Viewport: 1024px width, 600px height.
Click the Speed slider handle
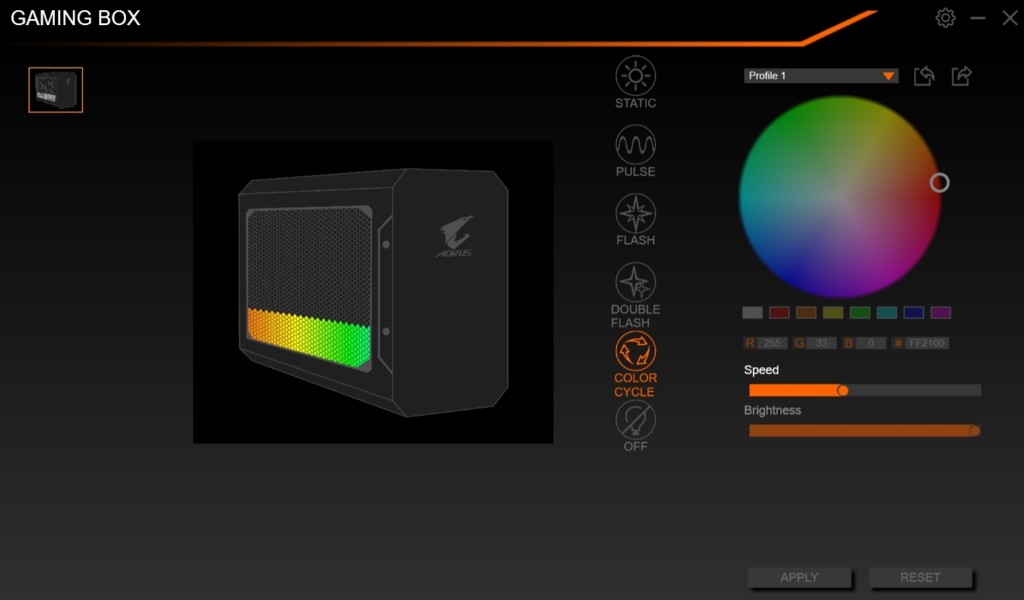pyautogui.click(x=842, y=390)
